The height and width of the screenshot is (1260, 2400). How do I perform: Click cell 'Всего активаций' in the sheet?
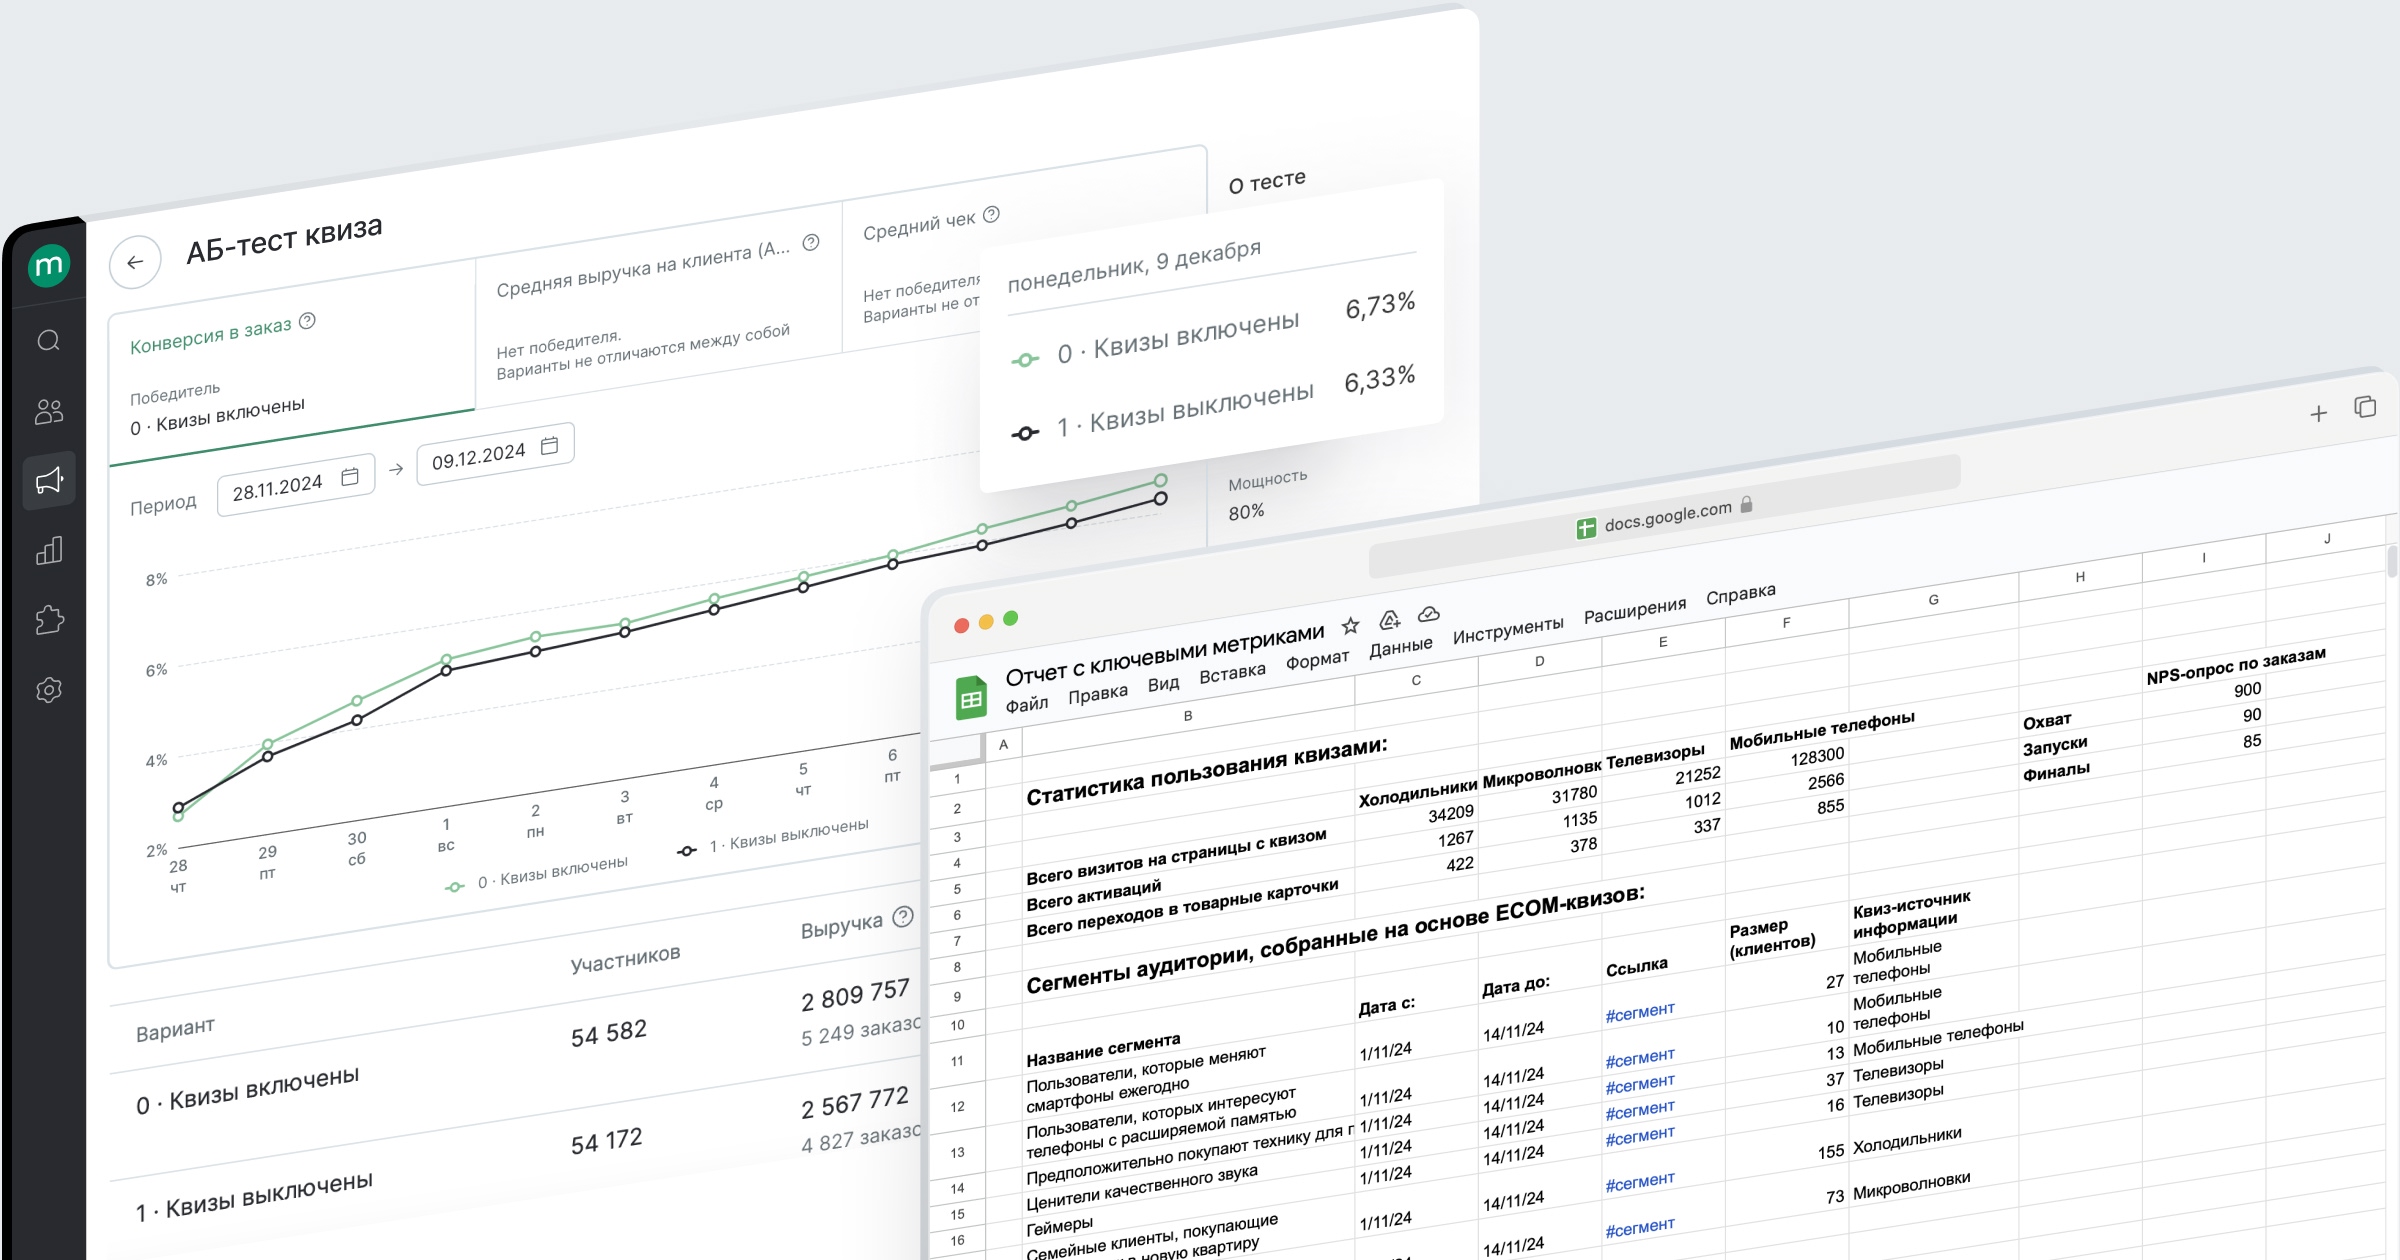(x=1094, y=895)
